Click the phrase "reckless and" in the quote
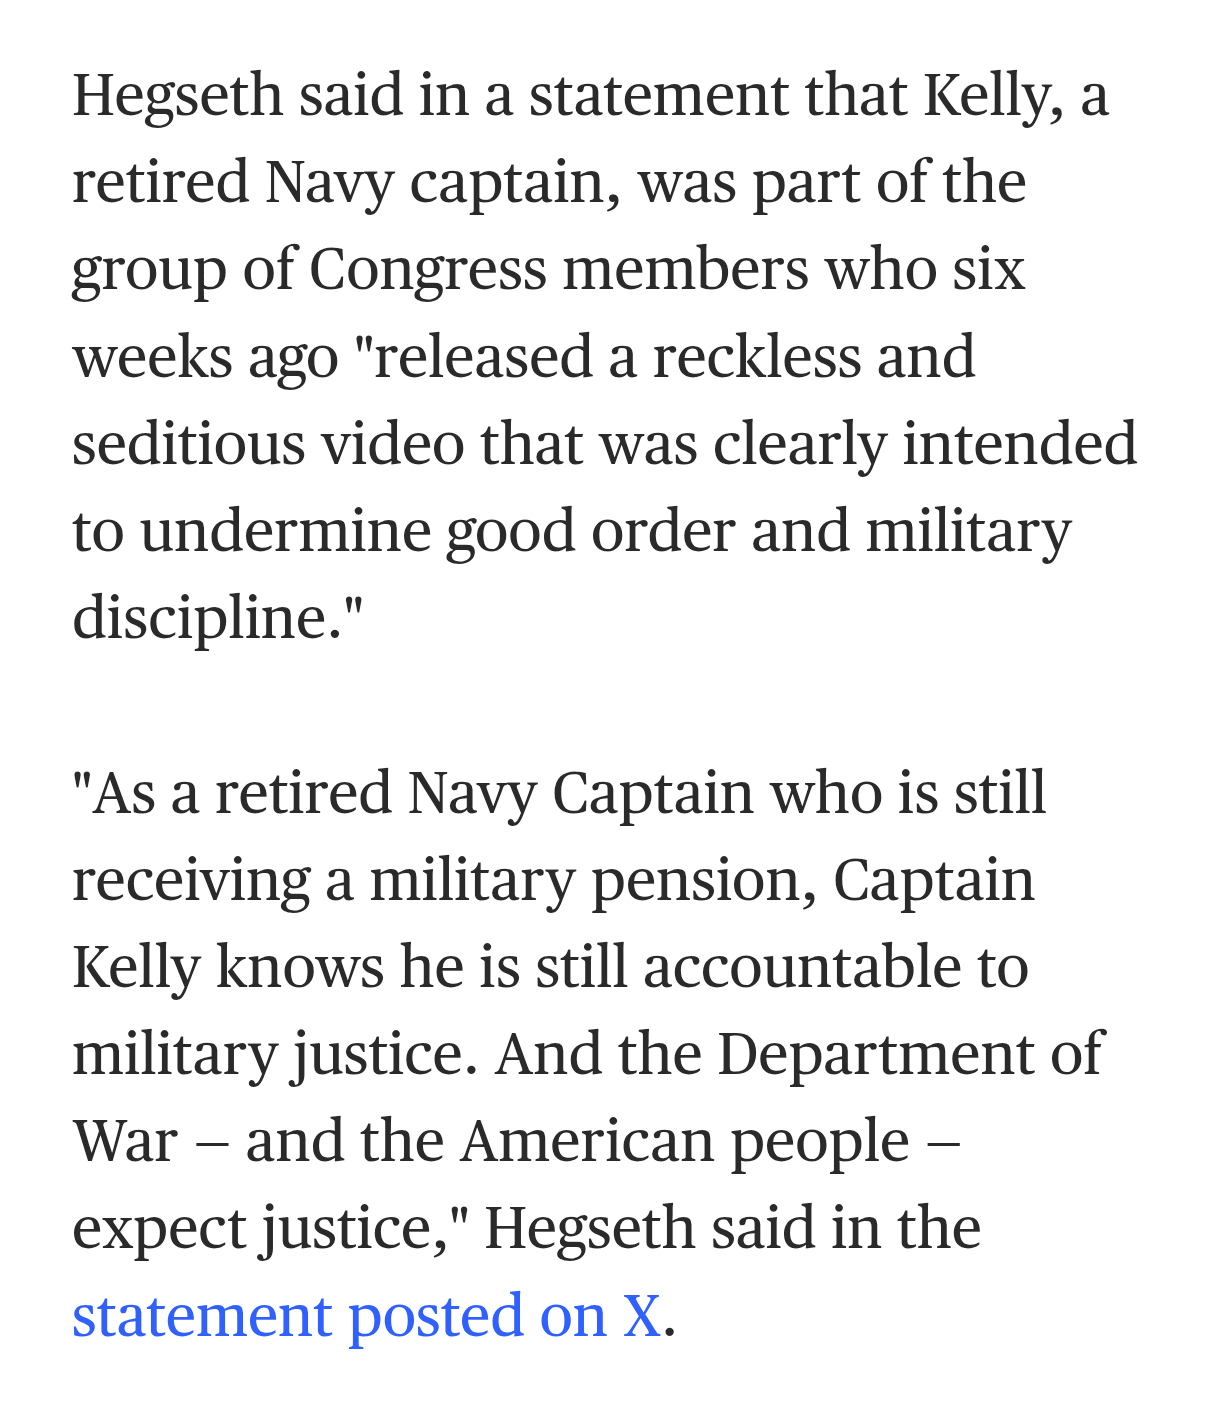This screenshot has width=1224, height=1419. pyautogui.click(x=813, y=357)
